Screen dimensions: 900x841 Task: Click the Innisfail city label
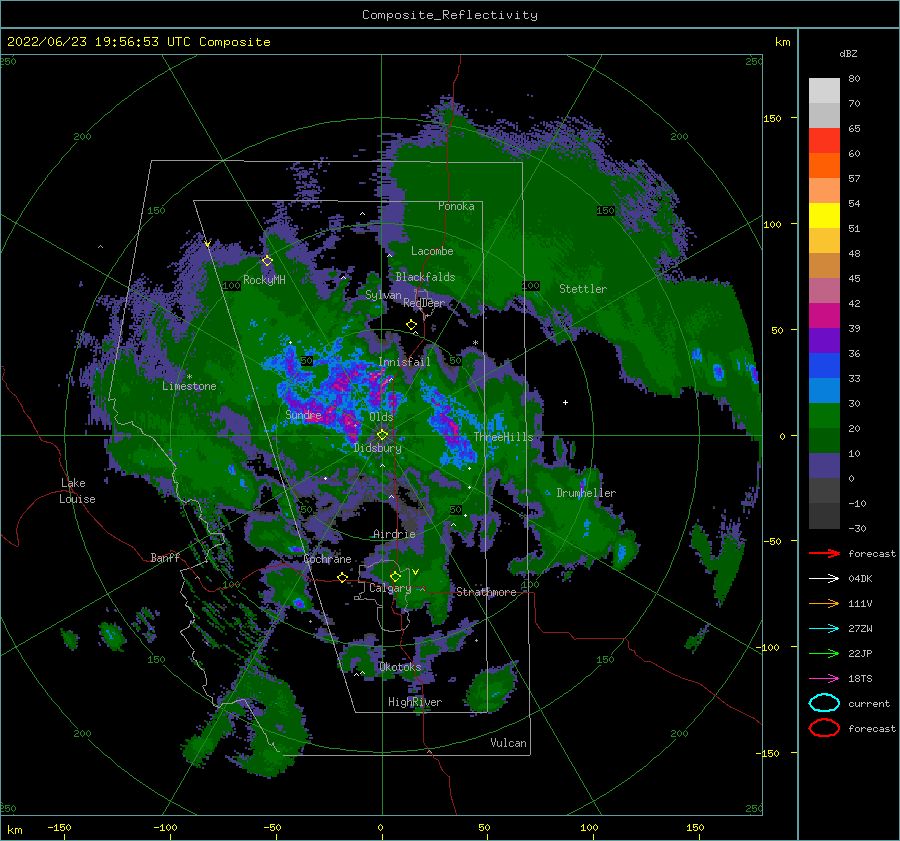pyautogui.click(x=405, y=362)
